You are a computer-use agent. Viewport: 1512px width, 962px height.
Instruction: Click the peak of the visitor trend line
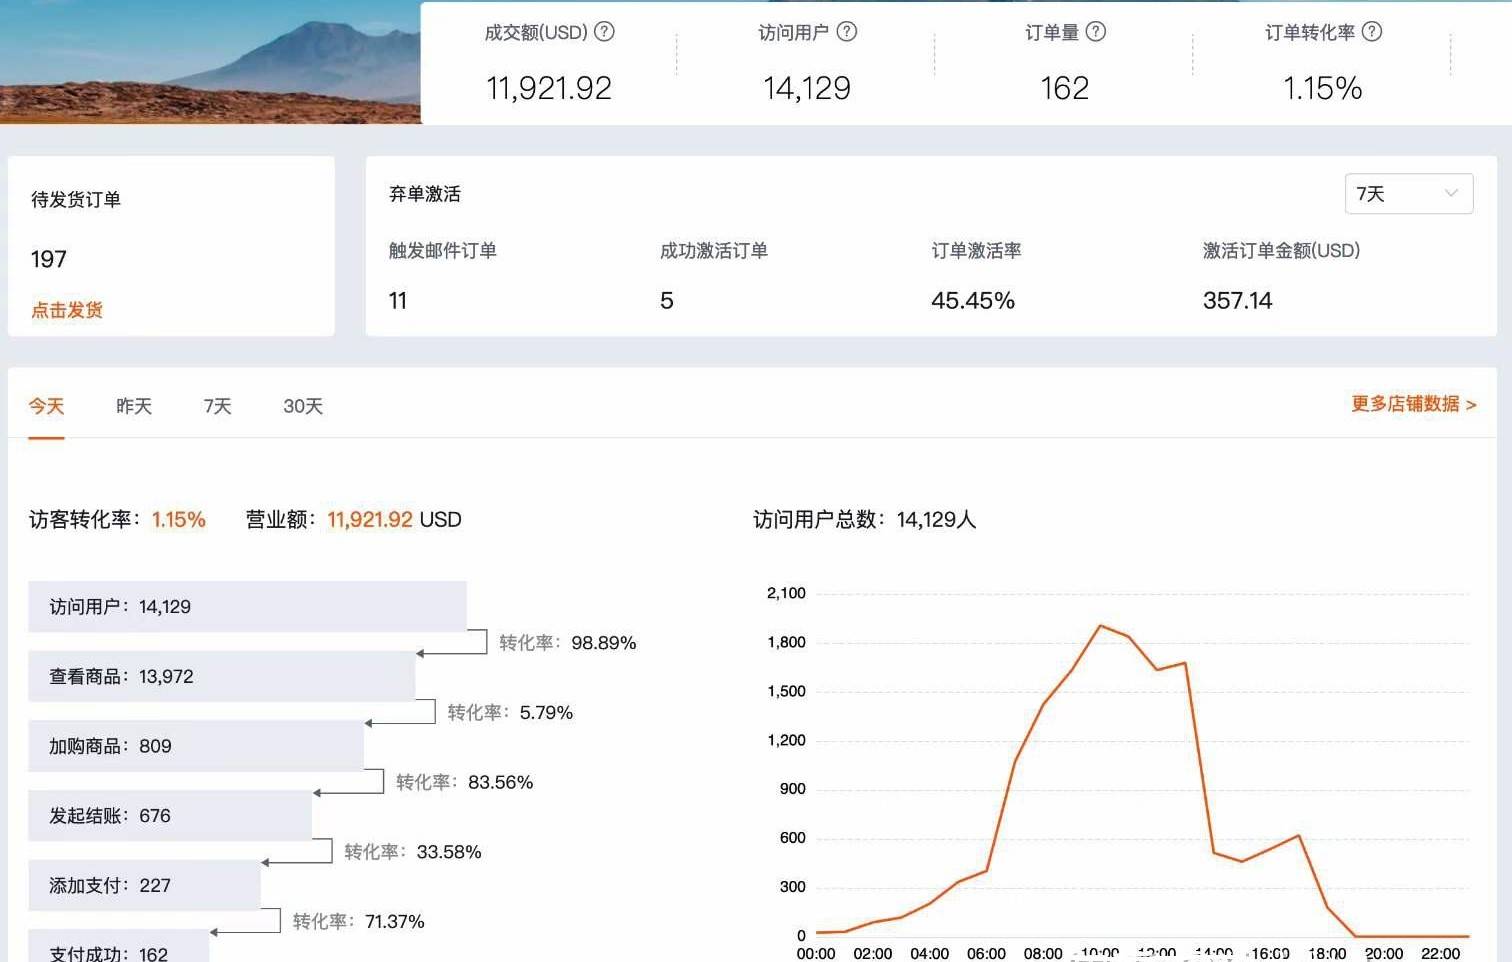coord(1102,625)
